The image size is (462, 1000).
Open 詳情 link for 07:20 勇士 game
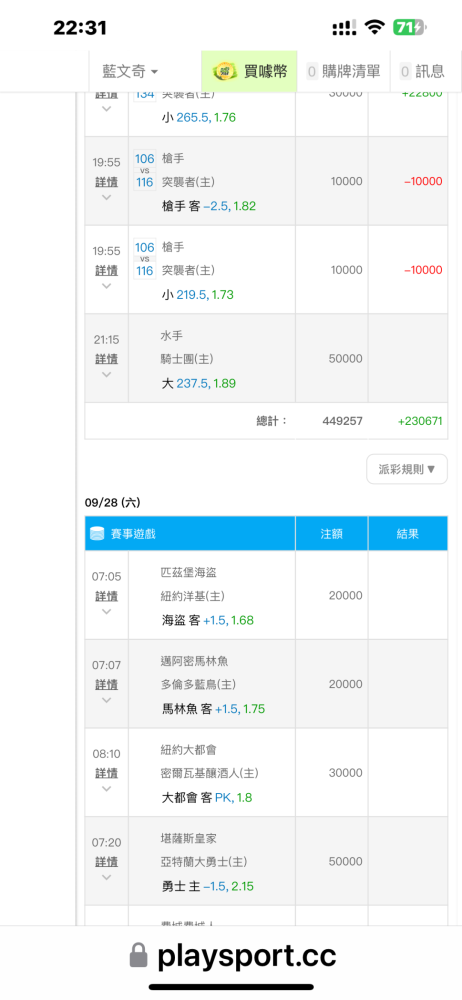click(x=107, y=862)
